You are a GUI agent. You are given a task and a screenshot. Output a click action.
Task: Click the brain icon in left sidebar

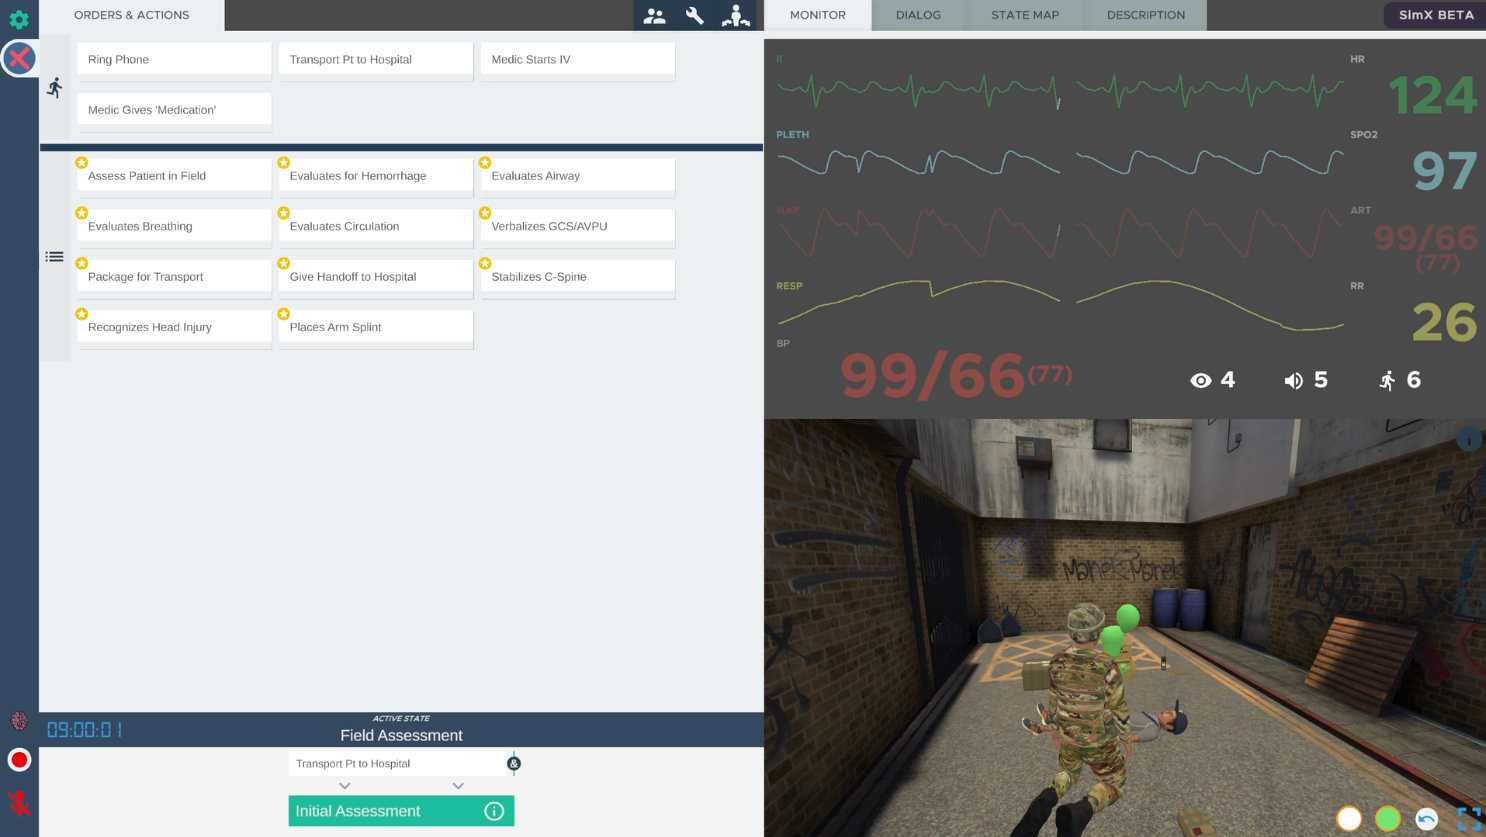[x=19, y=720]
